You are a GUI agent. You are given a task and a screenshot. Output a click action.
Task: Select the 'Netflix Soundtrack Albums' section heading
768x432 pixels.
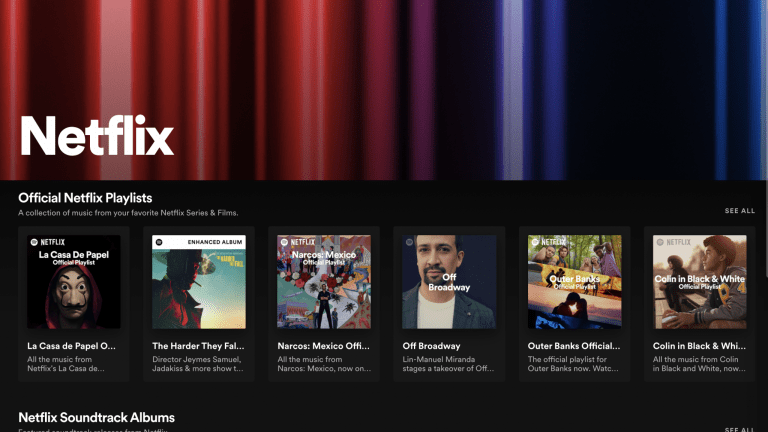pyautogui.click(x=96, y=417)
